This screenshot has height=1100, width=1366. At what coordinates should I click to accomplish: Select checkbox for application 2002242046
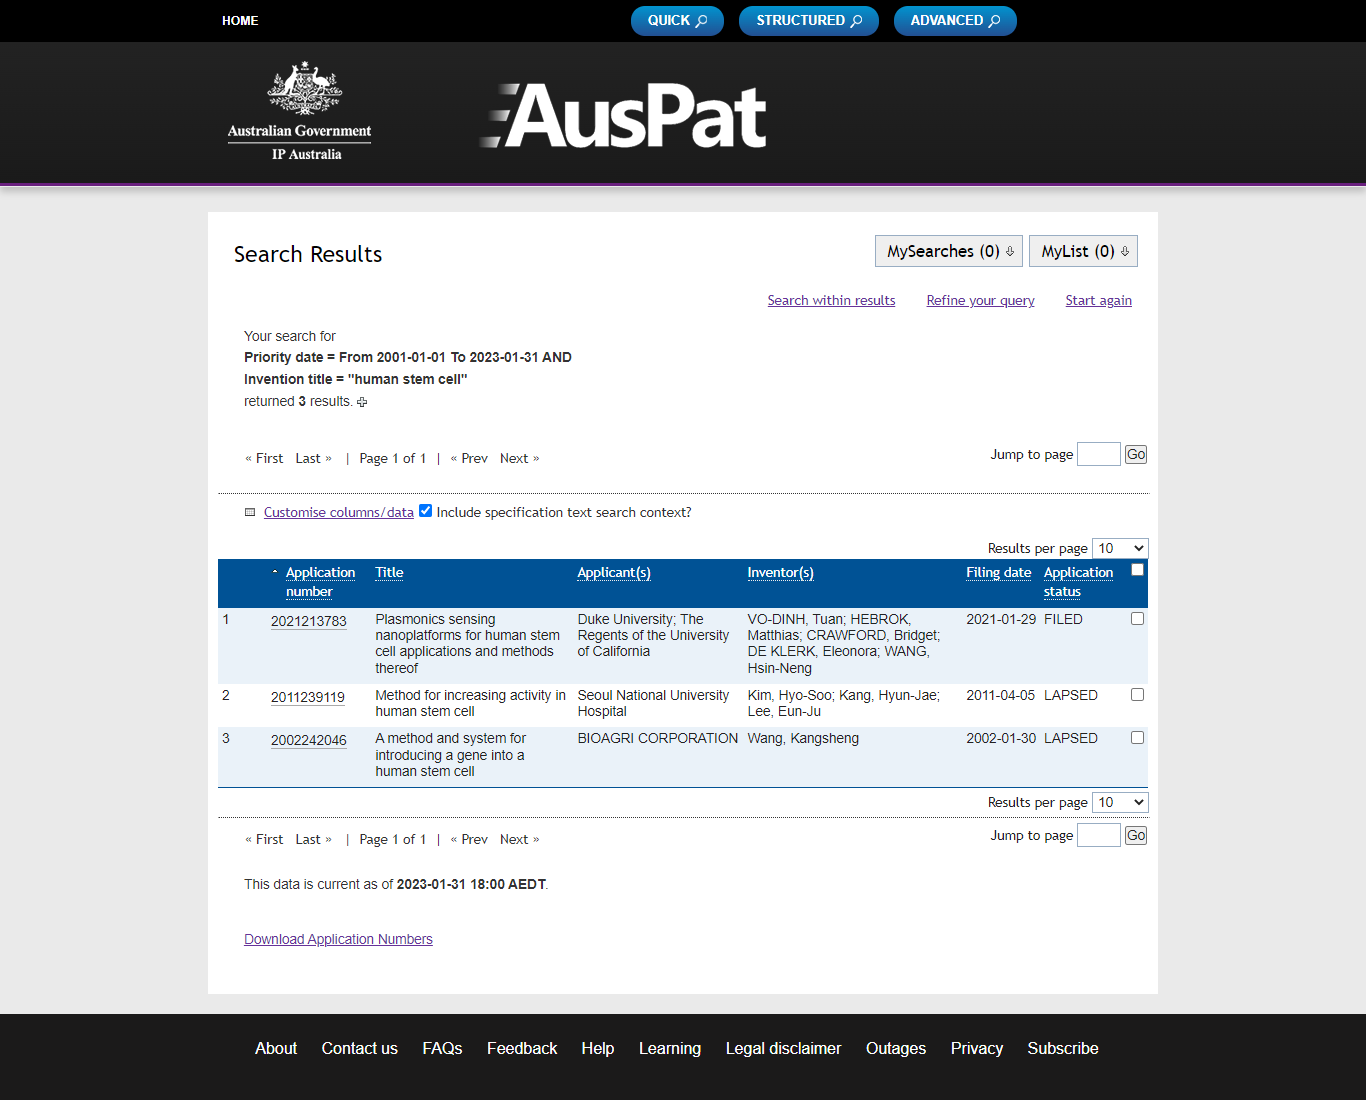point(1137,738)
